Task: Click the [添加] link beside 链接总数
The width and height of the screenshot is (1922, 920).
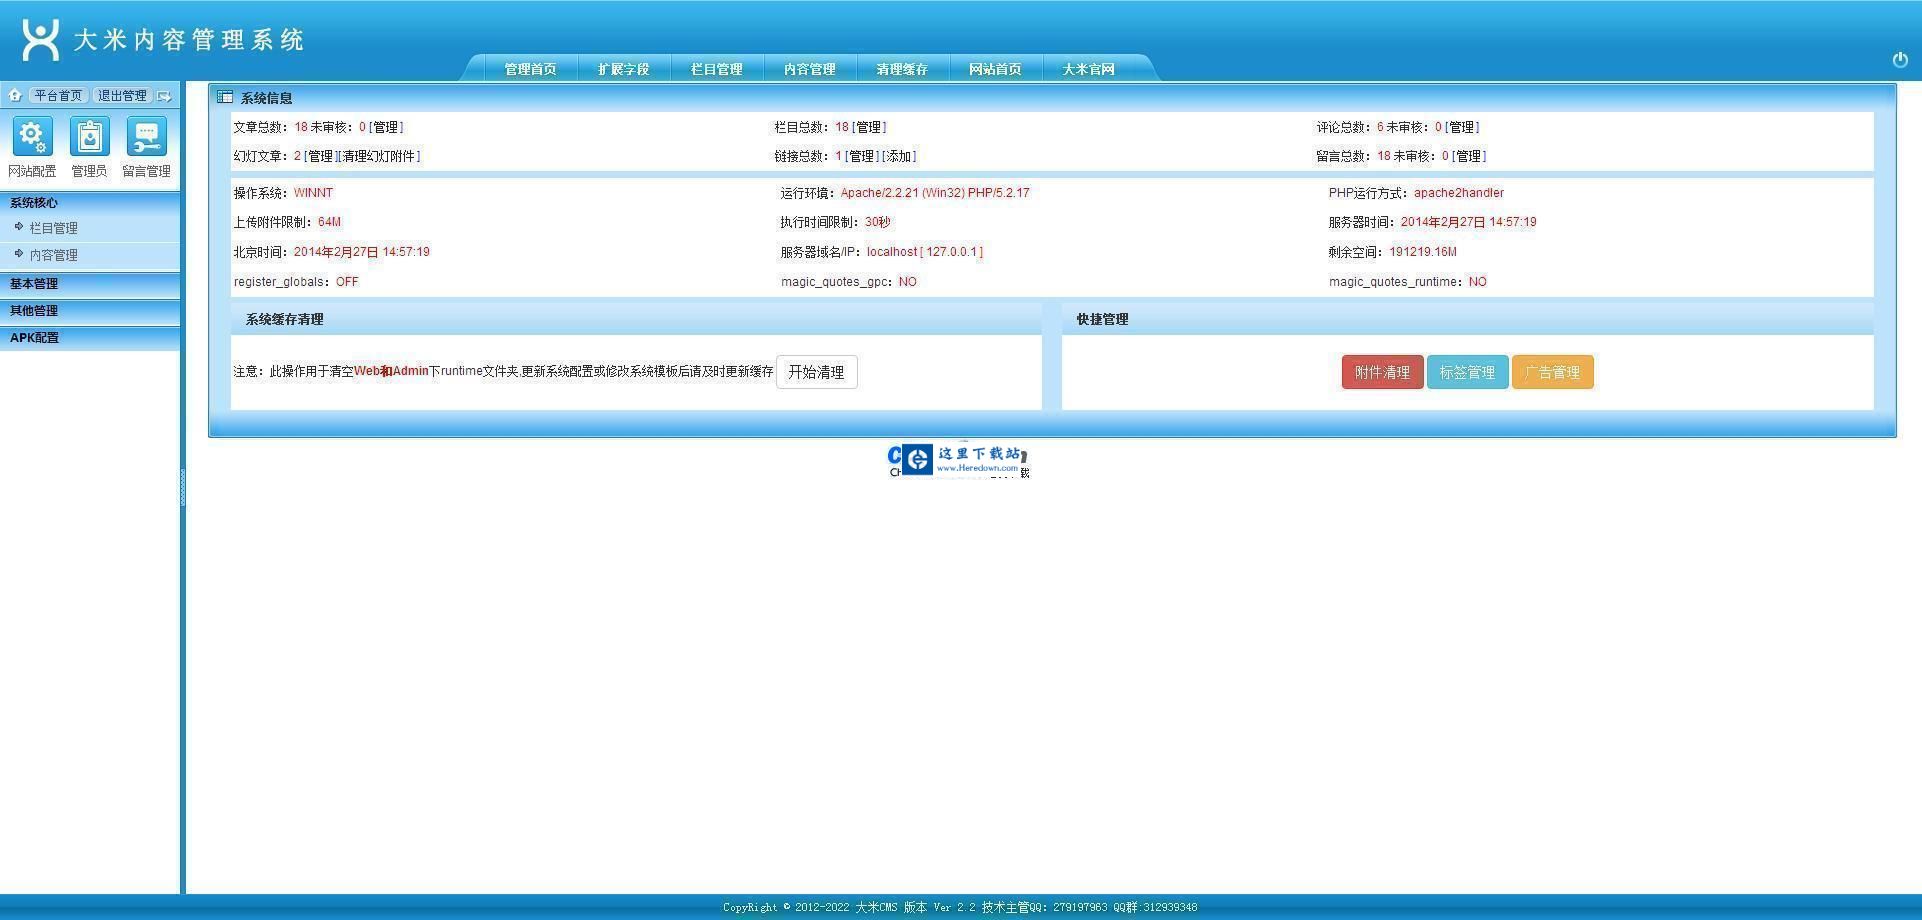Action: pyautogui.click(x=898, y=156)
